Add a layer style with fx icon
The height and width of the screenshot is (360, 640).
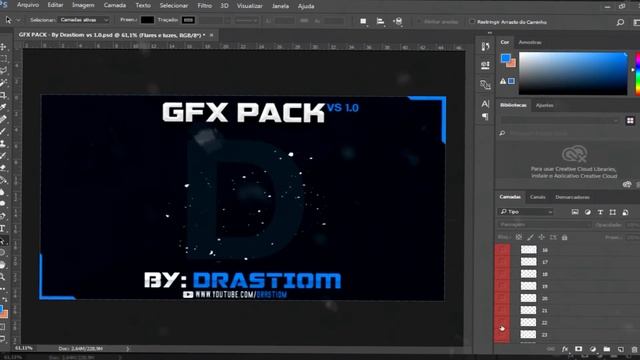coord(565,349)
